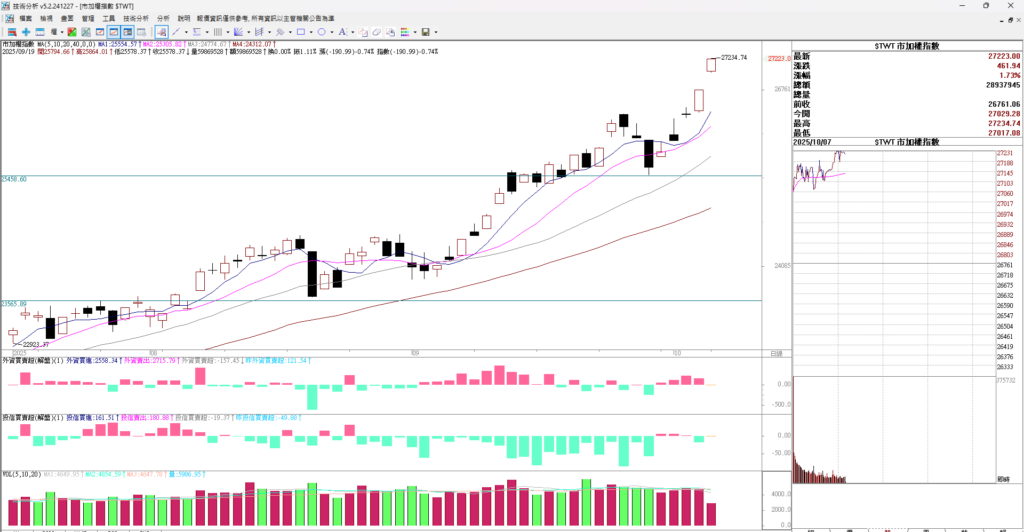The image size is (1024, 532).
Task: Click the save floppy disk icon
Action: coord(424,32)
